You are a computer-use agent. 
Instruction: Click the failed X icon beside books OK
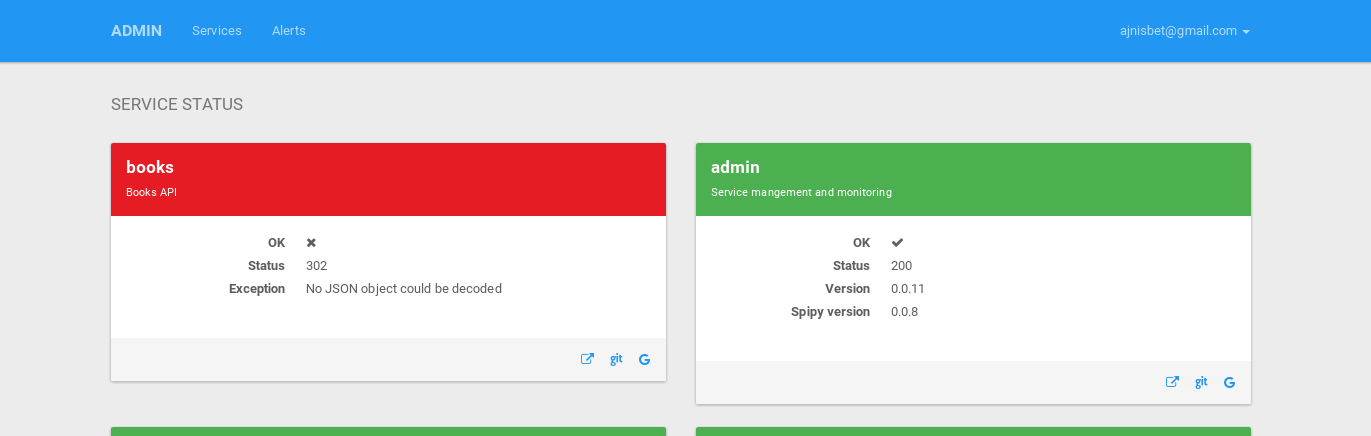[311, 243]
